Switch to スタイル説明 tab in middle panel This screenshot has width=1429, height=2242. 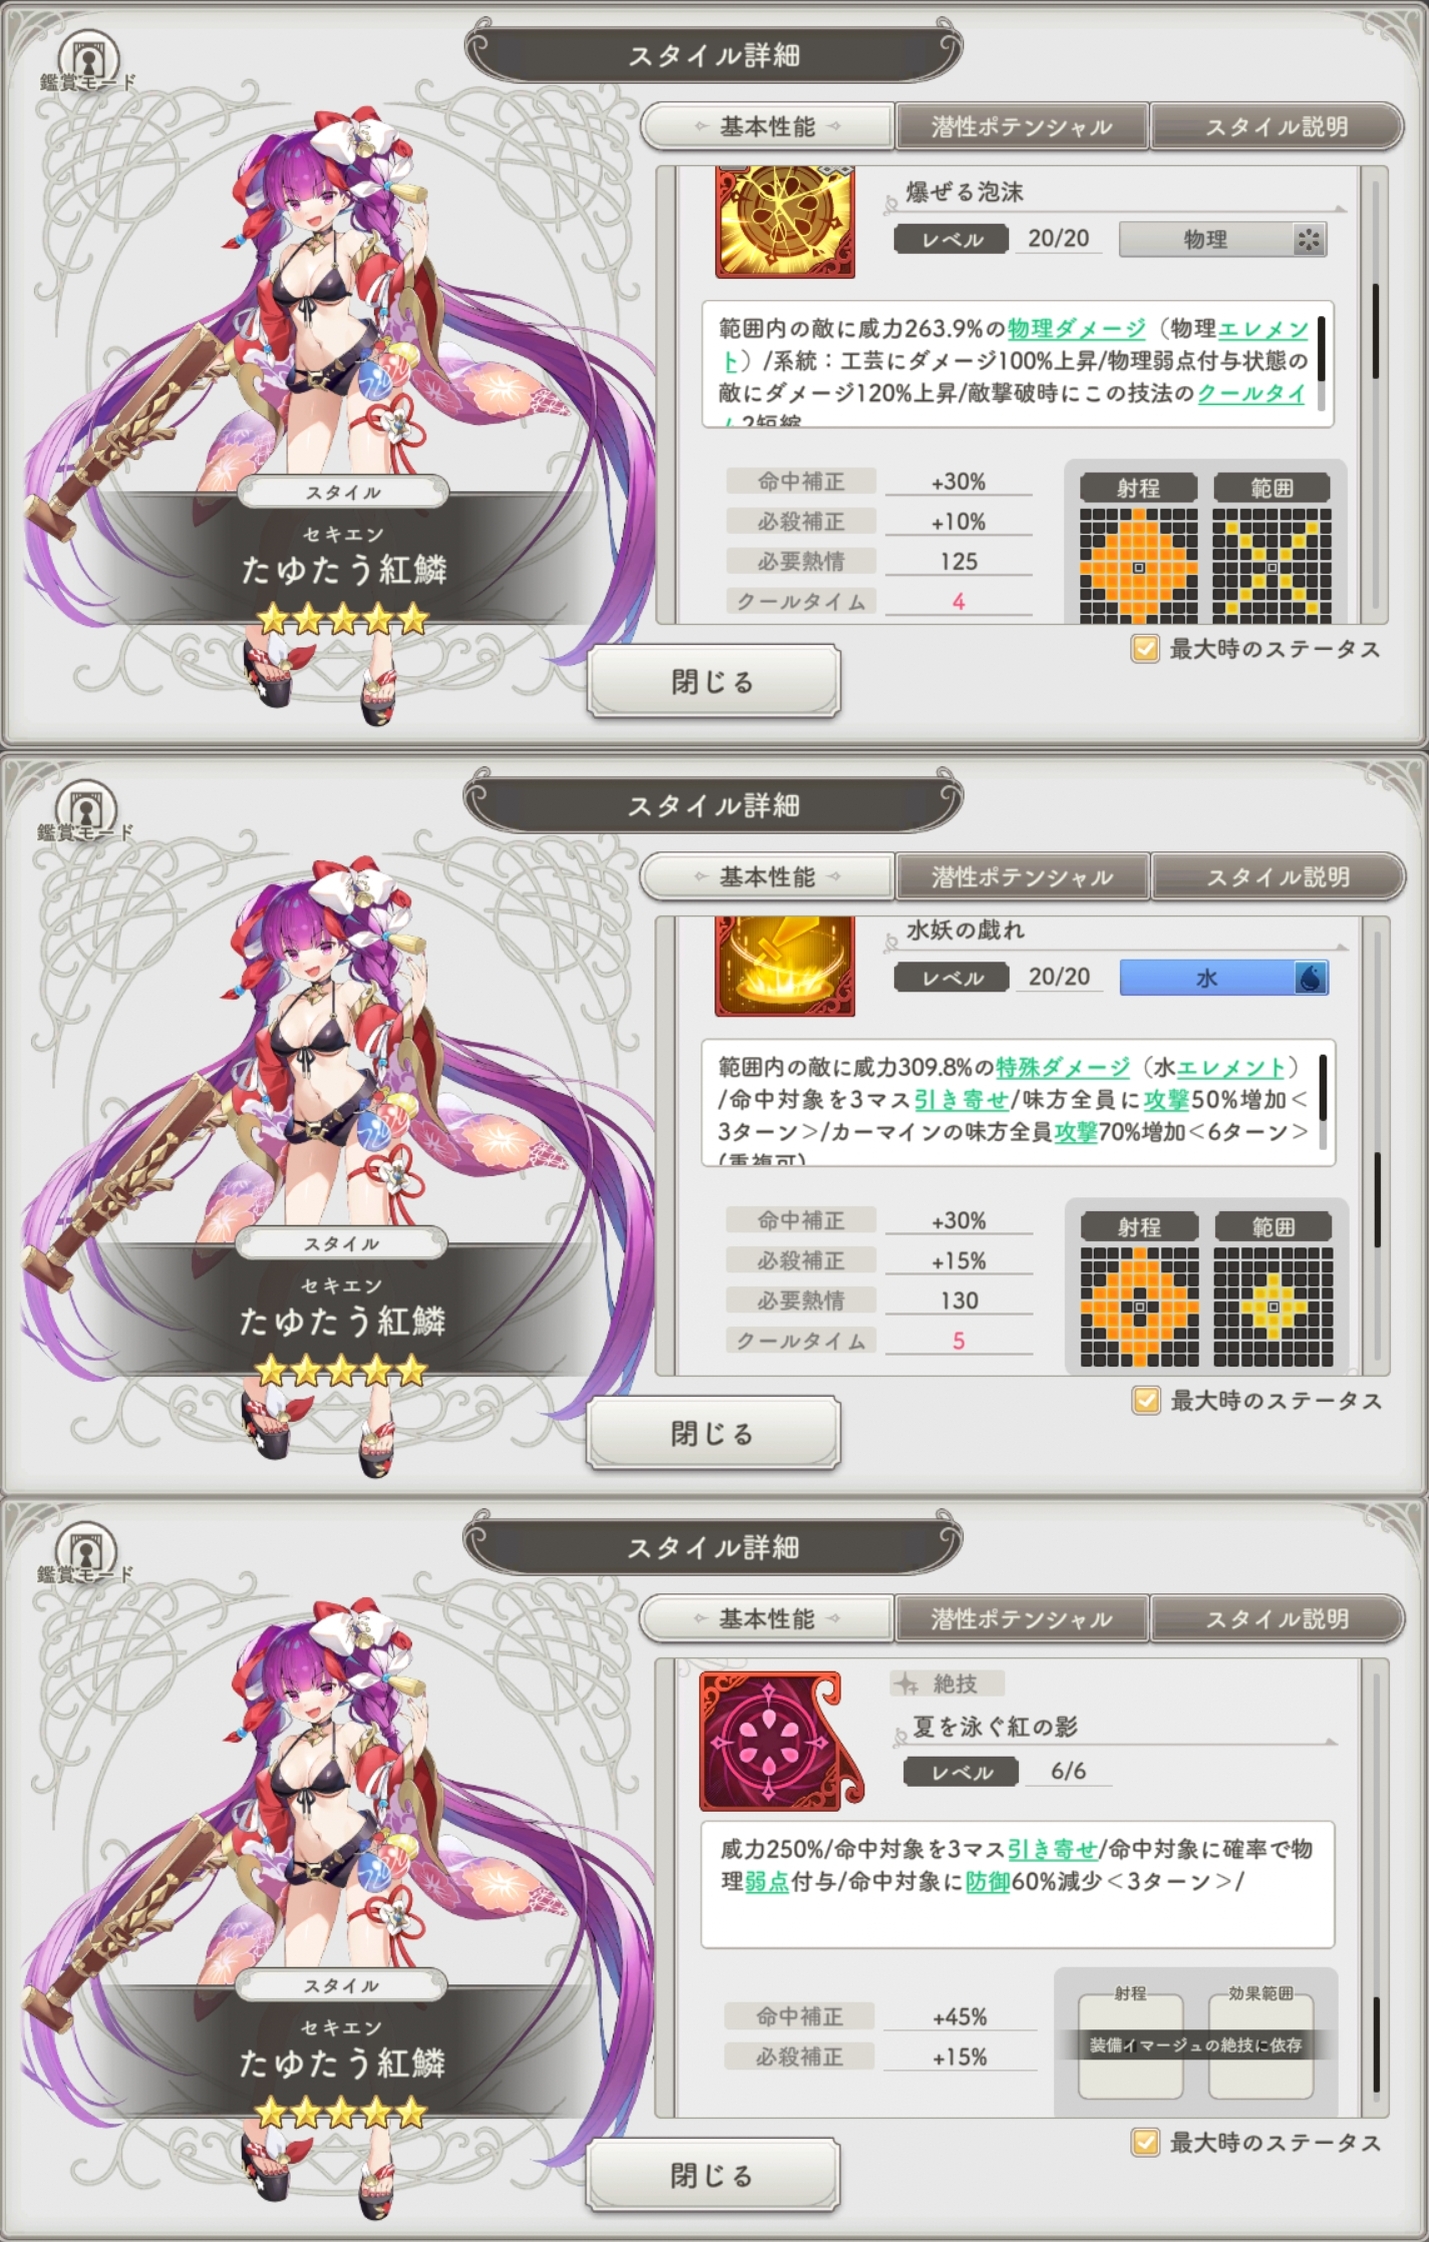(x=1278, y=877)
